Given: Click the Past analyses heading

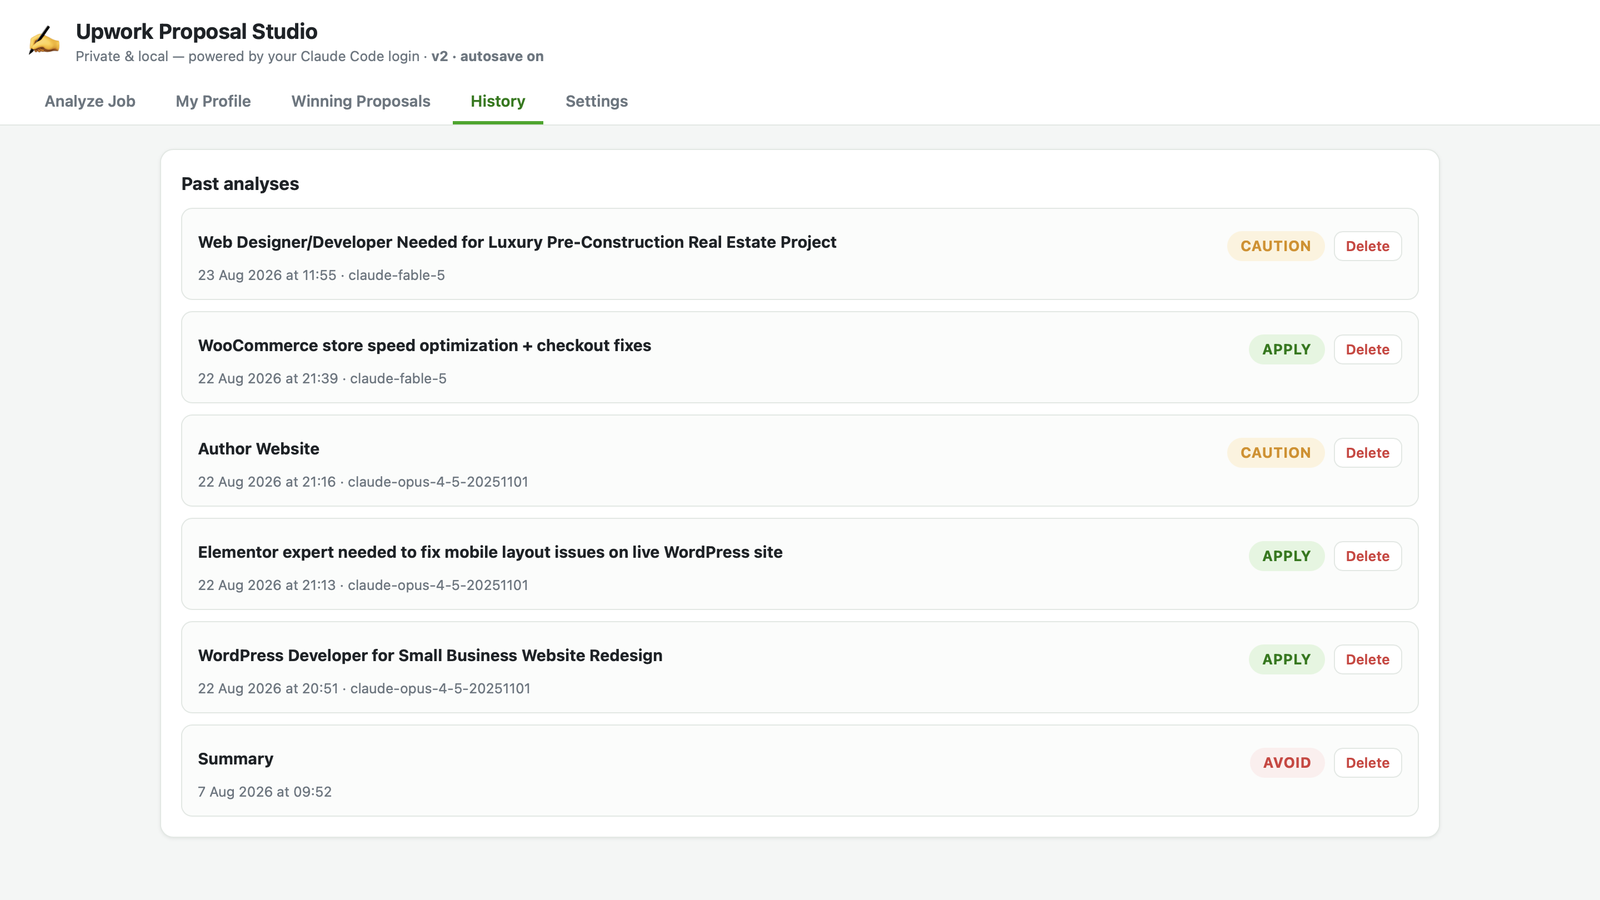Looking at the screenshot, I should point(240,184).
